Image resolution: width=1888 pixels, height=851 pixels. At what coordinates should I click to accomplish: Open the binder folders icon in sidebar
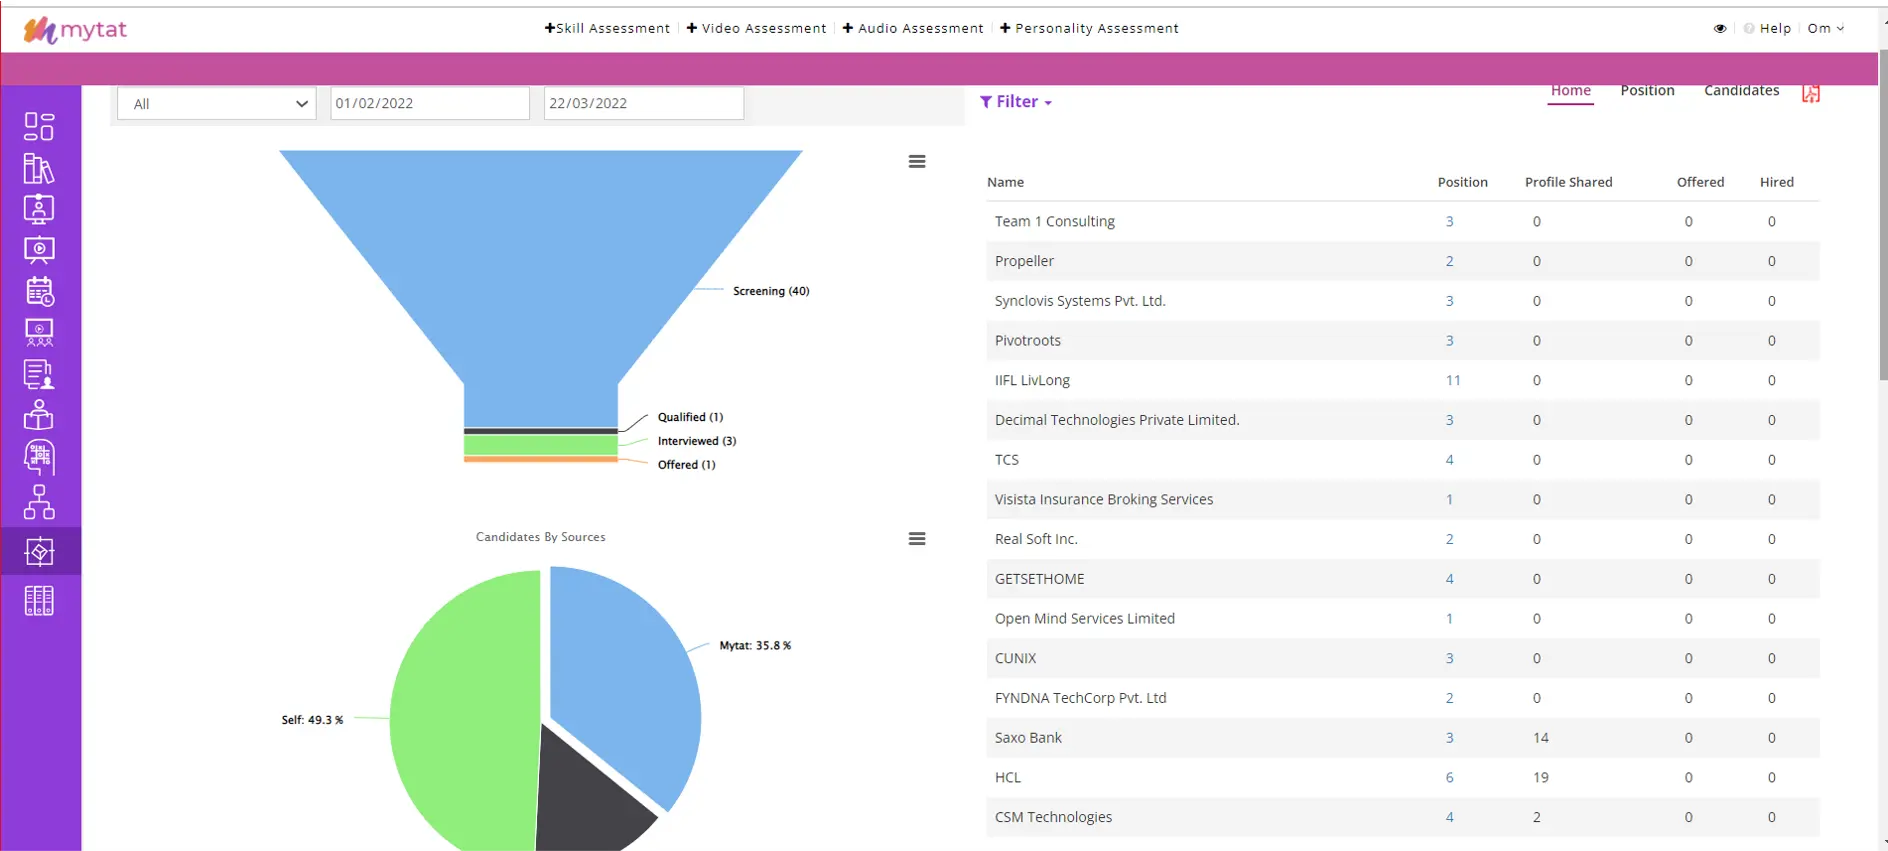pyautogui.click(x=39, y=601)
